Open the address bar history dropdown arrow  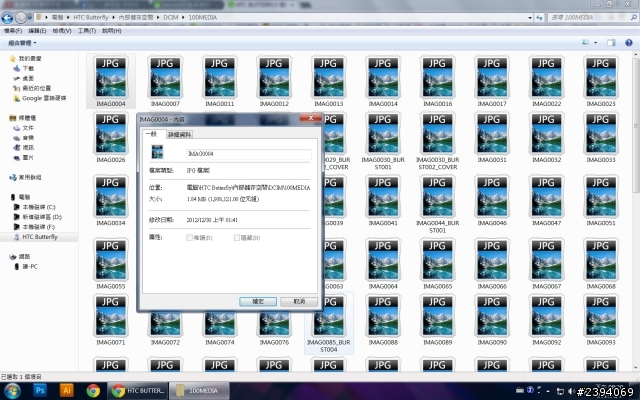pyautogui.click(x=530, y=18)
